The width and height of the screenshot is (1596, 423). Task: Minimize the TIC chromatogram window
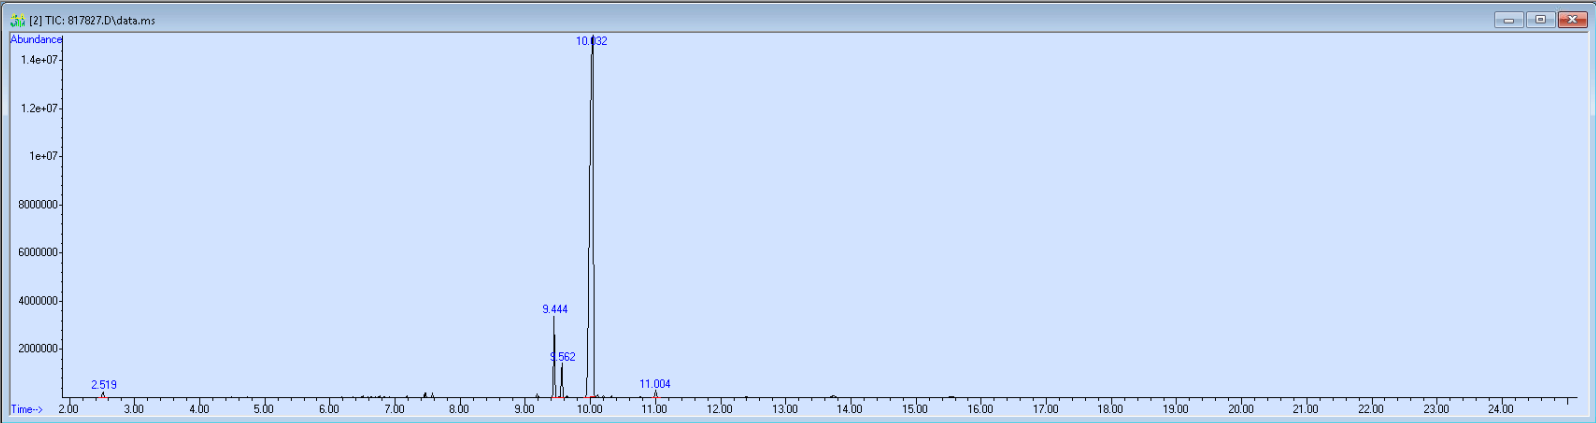click(1509, 20)
